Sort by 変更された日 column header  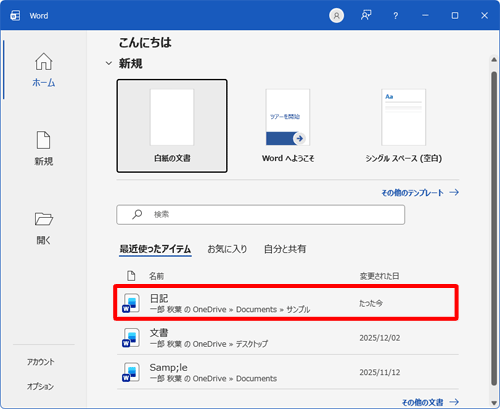point(379,276)
